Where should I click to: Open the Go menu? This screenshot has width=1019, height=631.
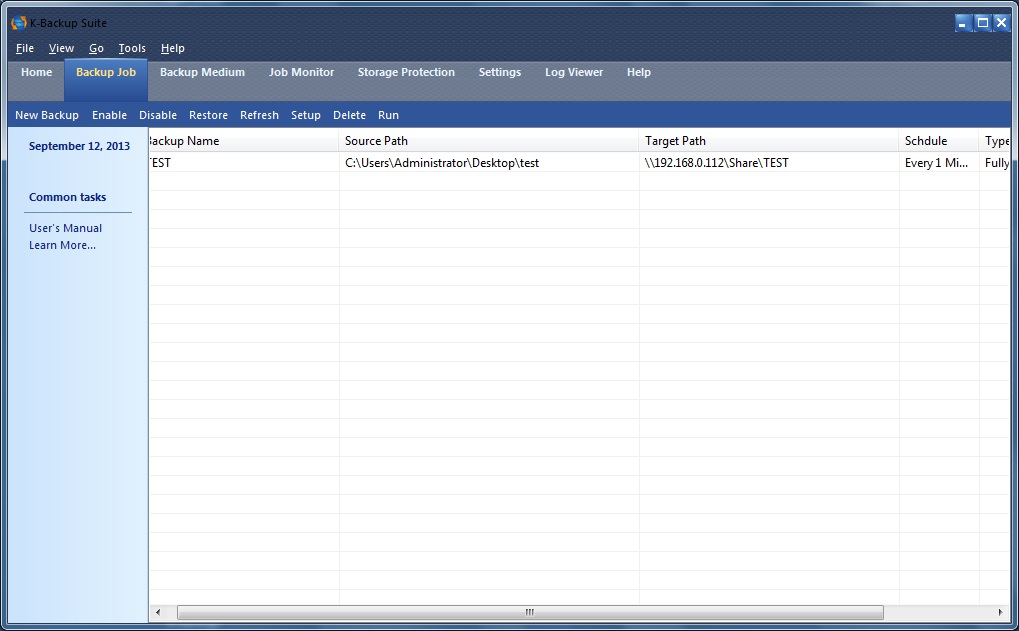96,48
